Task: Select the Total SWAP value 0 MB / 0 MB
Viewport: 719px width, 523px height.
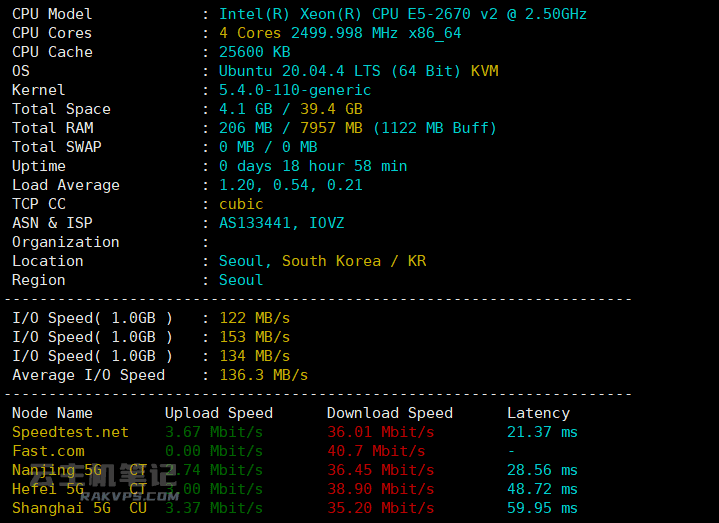Action: [268, 147]
